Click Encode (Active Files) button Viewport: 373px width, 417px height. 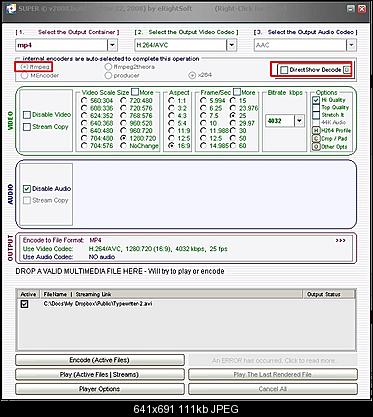[100, 360]
